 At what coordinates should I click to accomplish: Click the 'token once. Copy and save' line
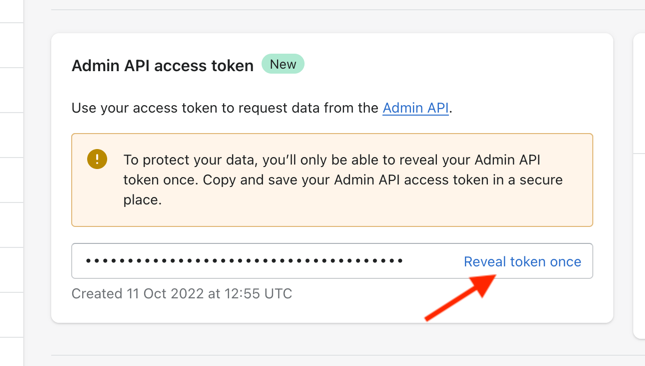pos(343,180)
